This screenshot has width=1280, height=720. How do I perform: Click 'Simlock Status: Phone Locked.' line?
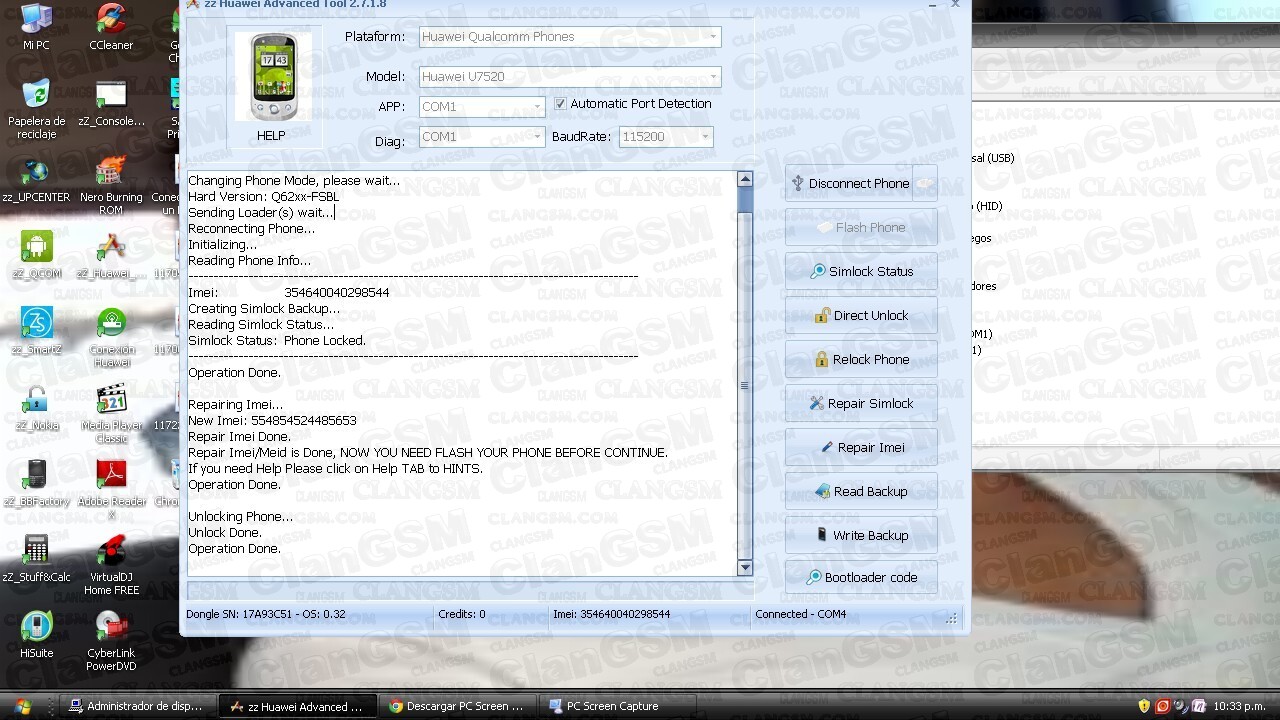[x=277, y=341]
